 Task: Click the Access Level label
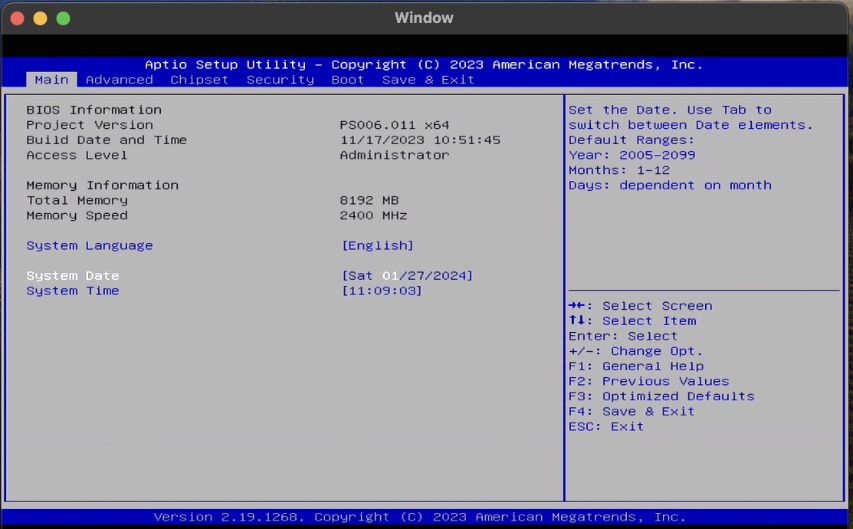[x=77, y=156]
